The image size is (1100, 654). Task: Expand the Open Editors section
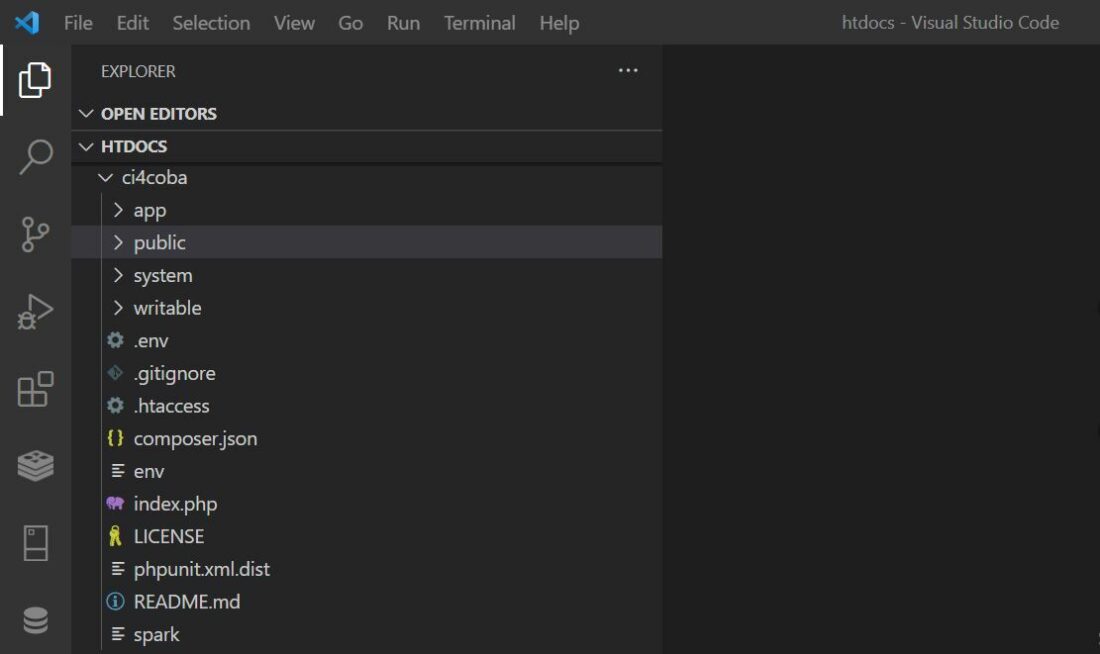[x=158, y=114]
